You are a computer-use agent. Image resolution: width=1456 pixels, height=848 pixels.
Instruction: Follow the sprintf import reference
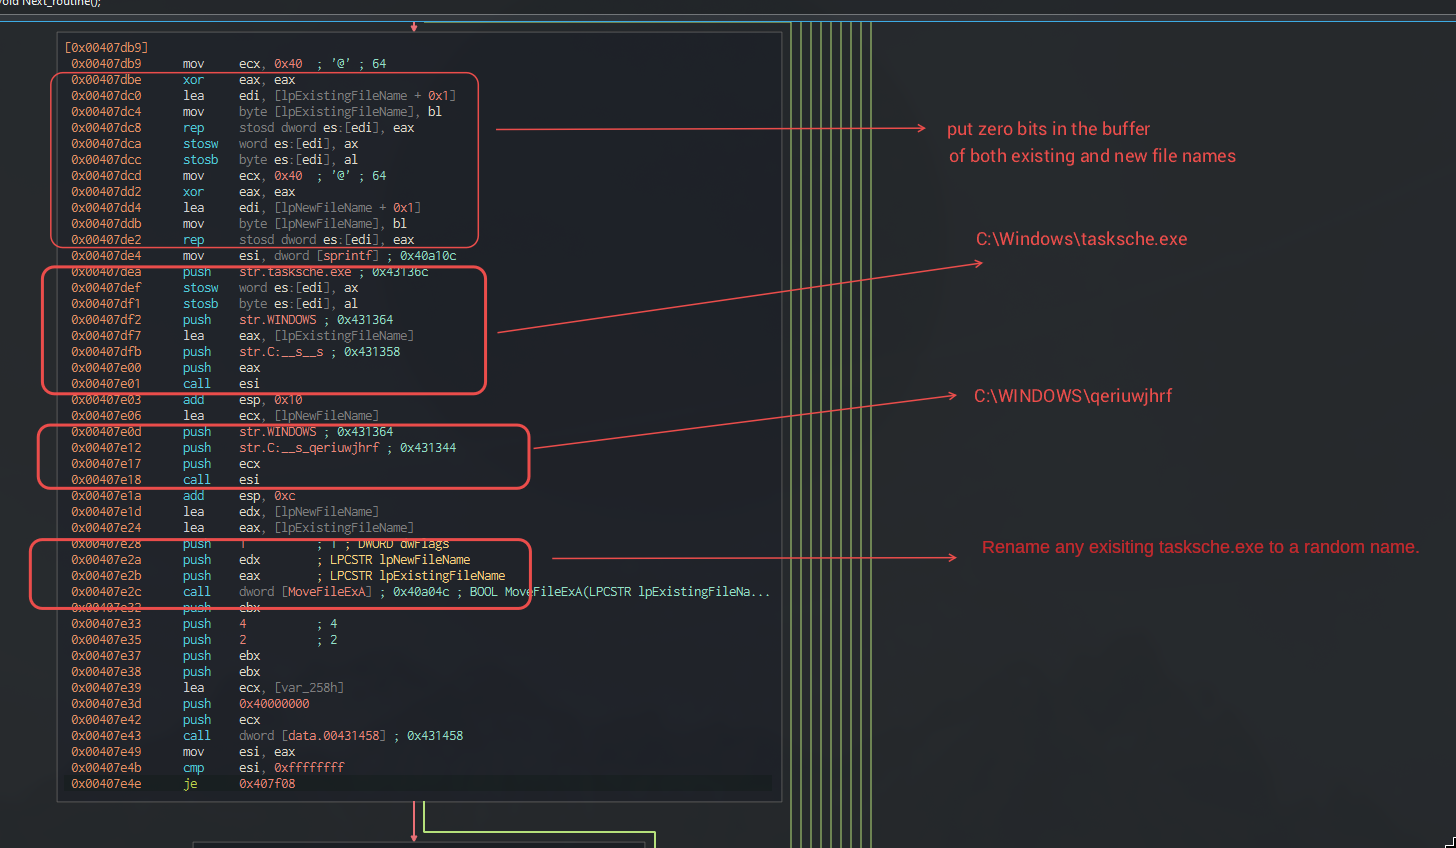[x=348, y=255]
